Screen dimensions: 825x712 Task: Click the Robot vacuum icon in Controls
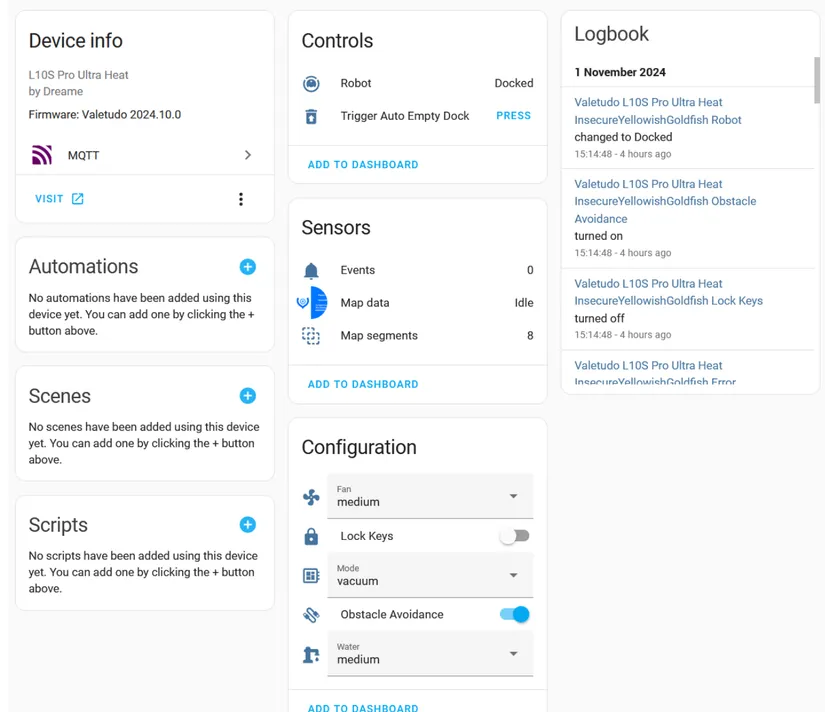(x=311, y=83)
